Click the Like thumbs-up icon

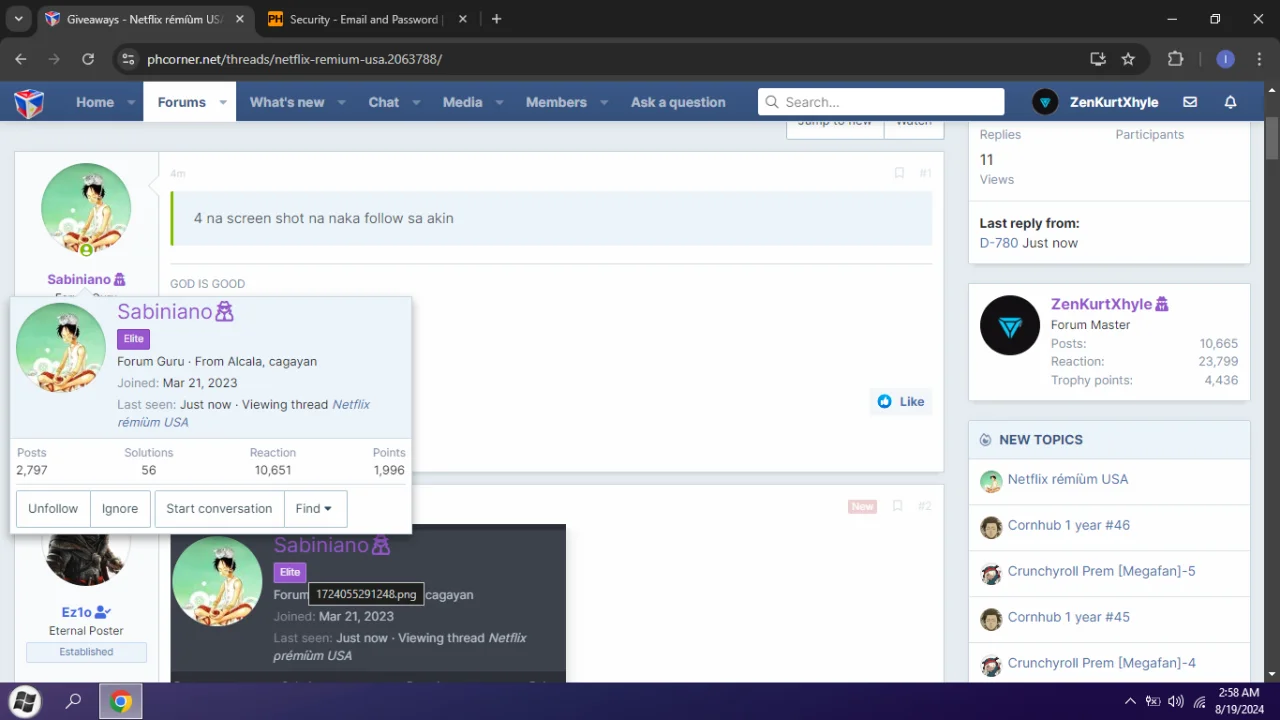(x=884, y=401)
